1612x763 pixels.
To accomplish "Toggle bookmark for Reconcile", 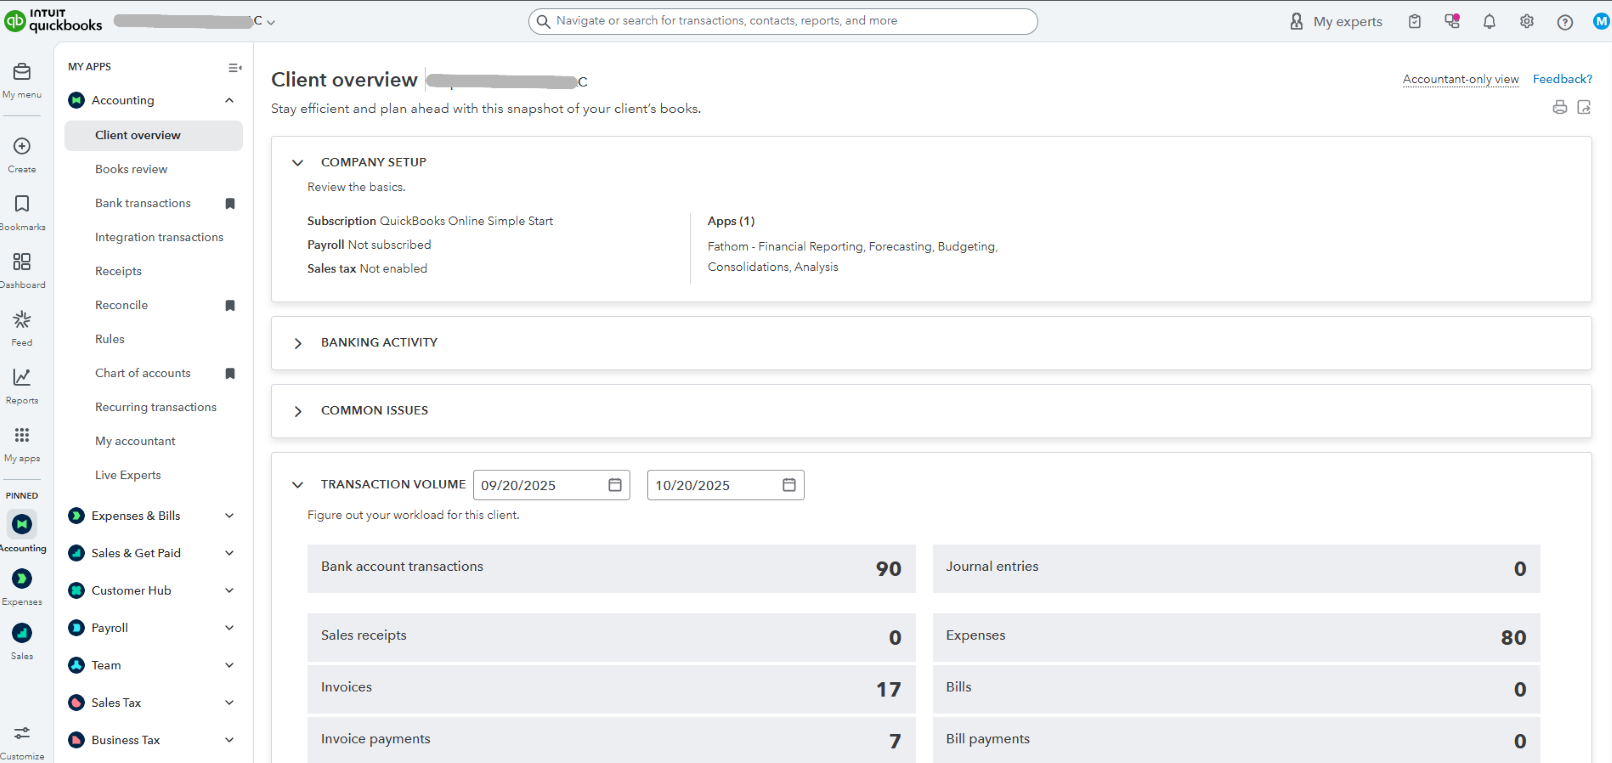I will point(230,306).
